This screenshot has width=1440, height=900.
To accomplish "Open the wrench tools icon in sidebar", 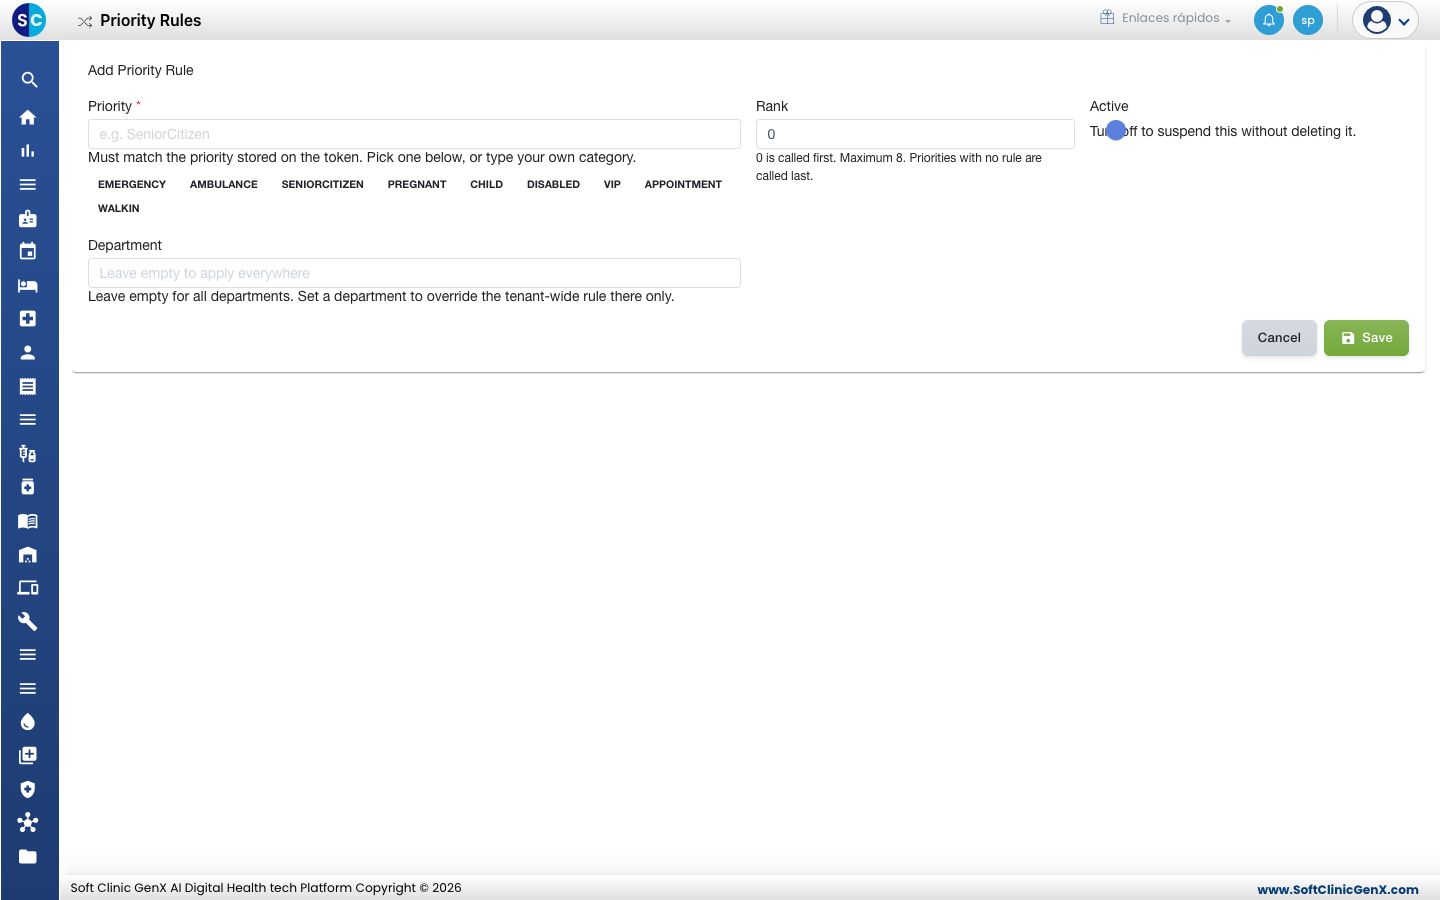I will point(28,622).
